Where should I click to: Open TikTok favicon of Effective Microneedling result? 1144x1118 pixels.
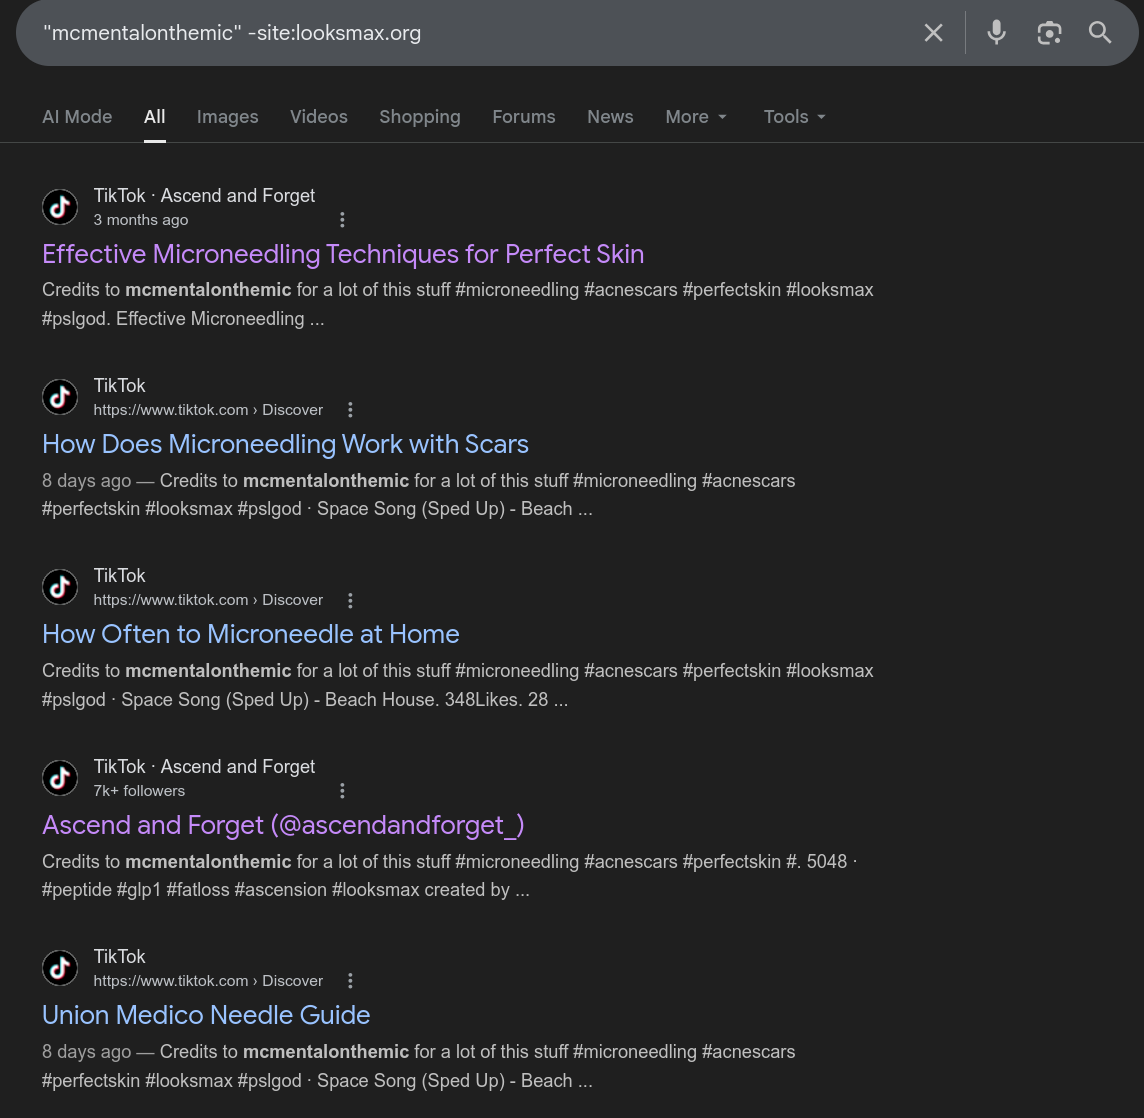click(x=60, y=207)
